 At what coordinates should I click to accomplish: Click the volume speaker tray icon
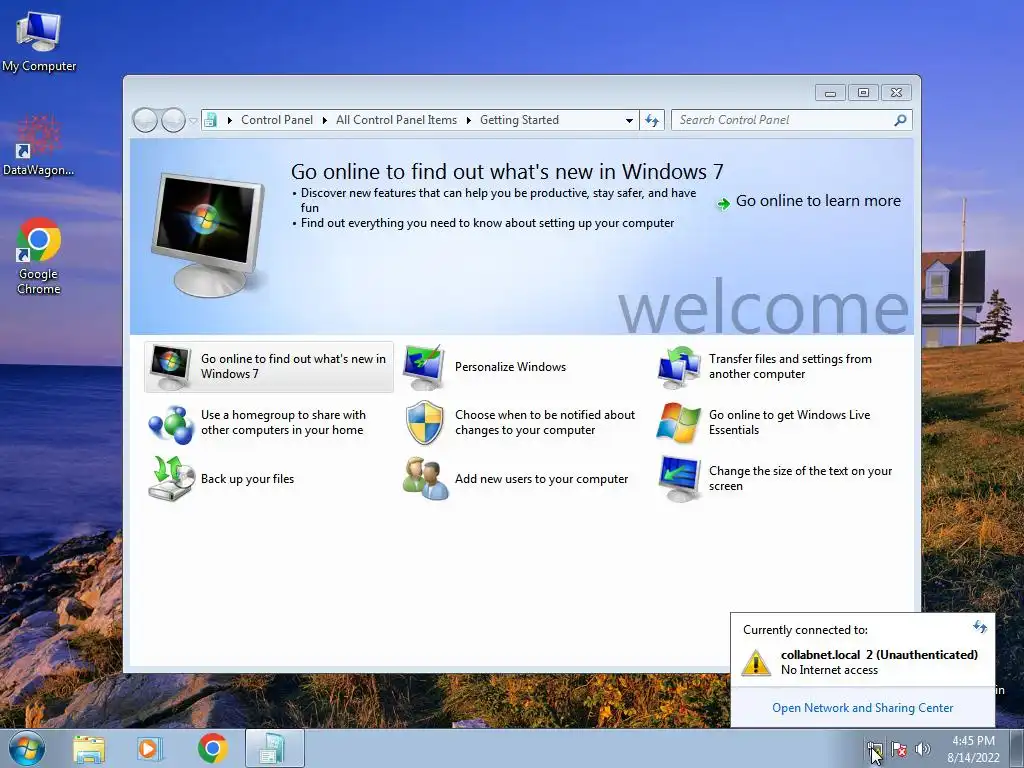(922, 749)
